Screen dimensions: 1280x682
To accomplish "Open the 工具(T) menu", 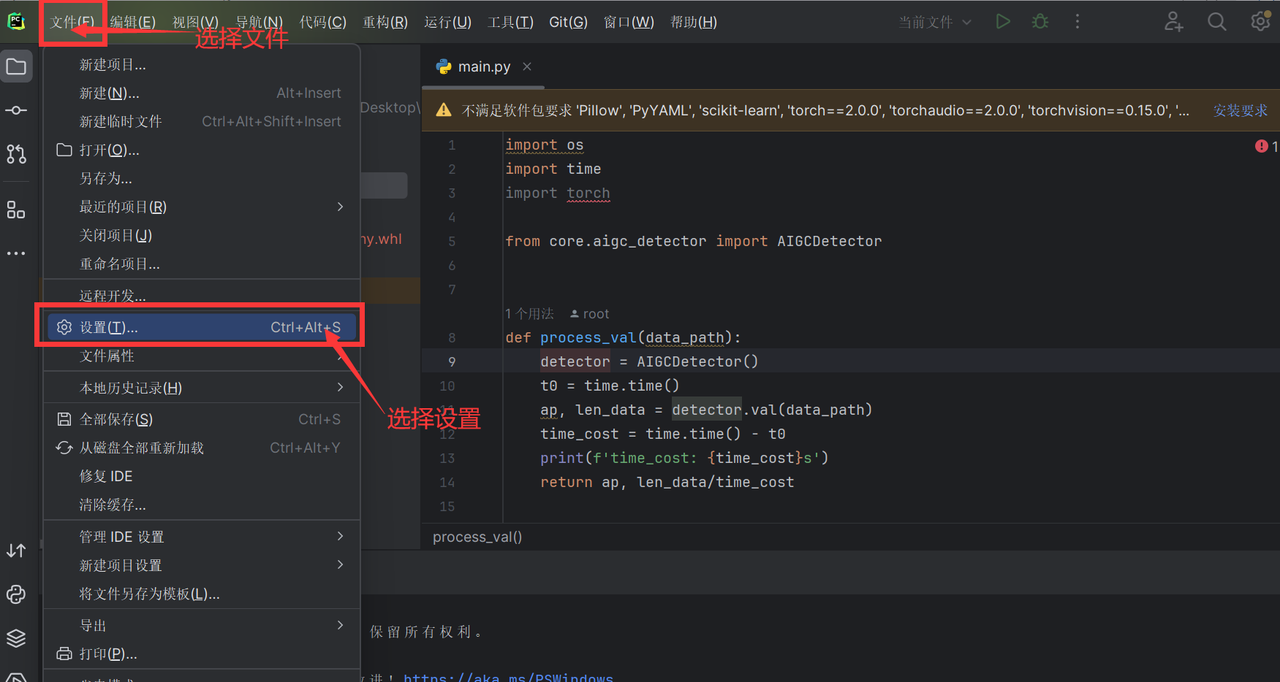I will (x=510, y=21).
